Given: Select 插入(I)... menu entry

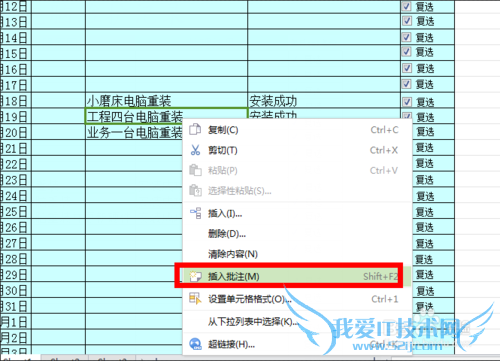Looking at the screenshot, I should [298, 213].
